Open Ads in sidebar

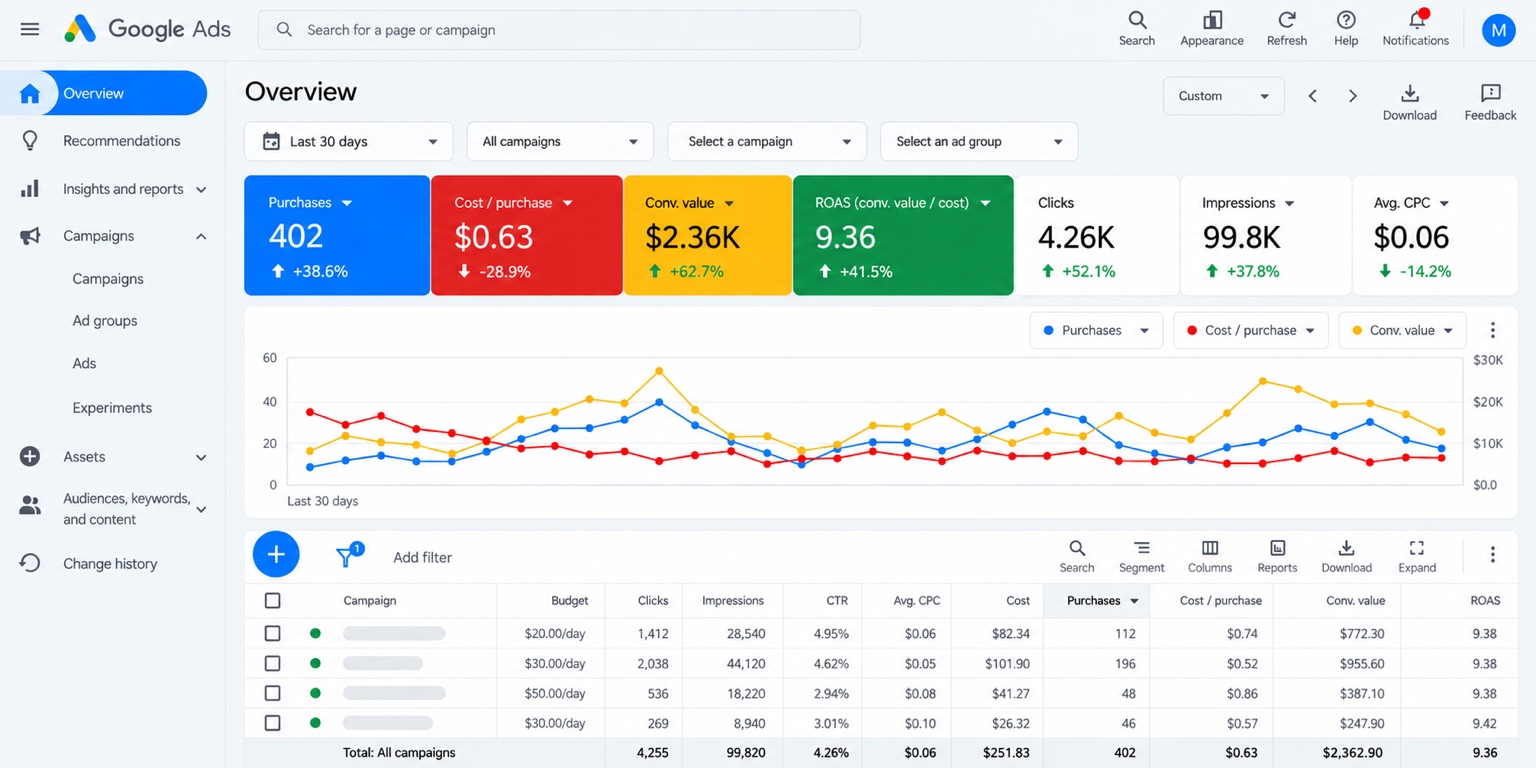pos(84,363)
